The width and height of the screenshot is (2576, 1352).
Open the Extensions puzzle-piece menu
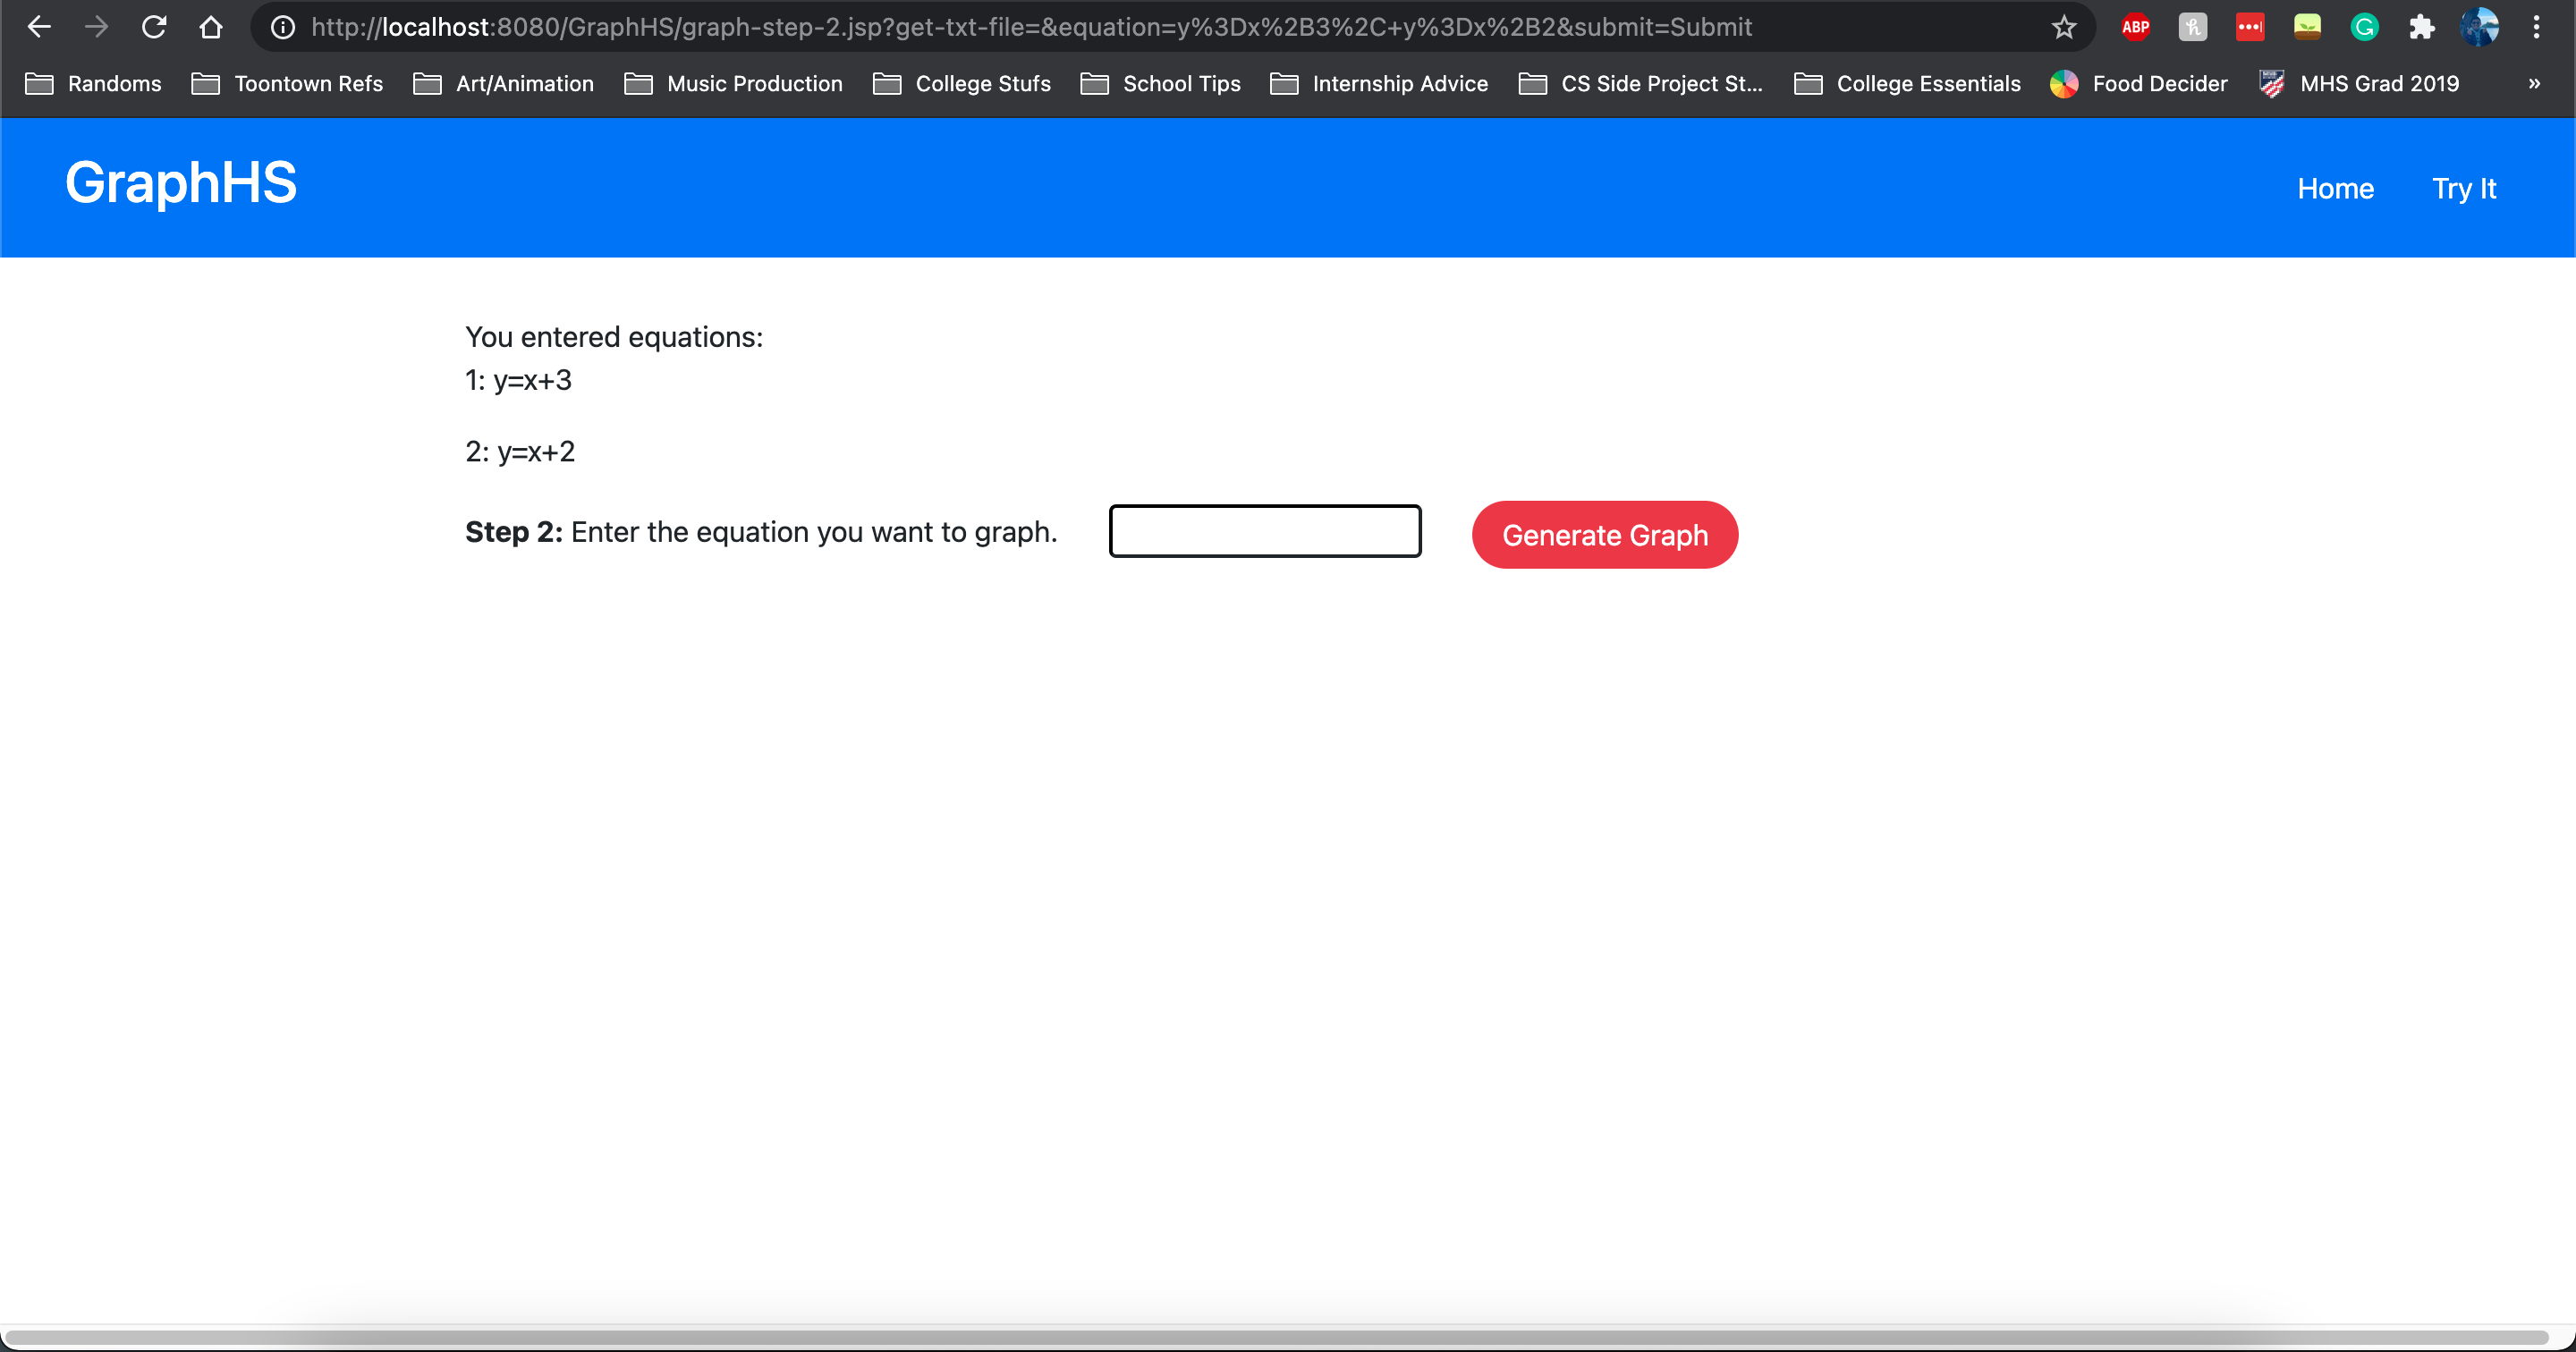tap(2421, 27)
